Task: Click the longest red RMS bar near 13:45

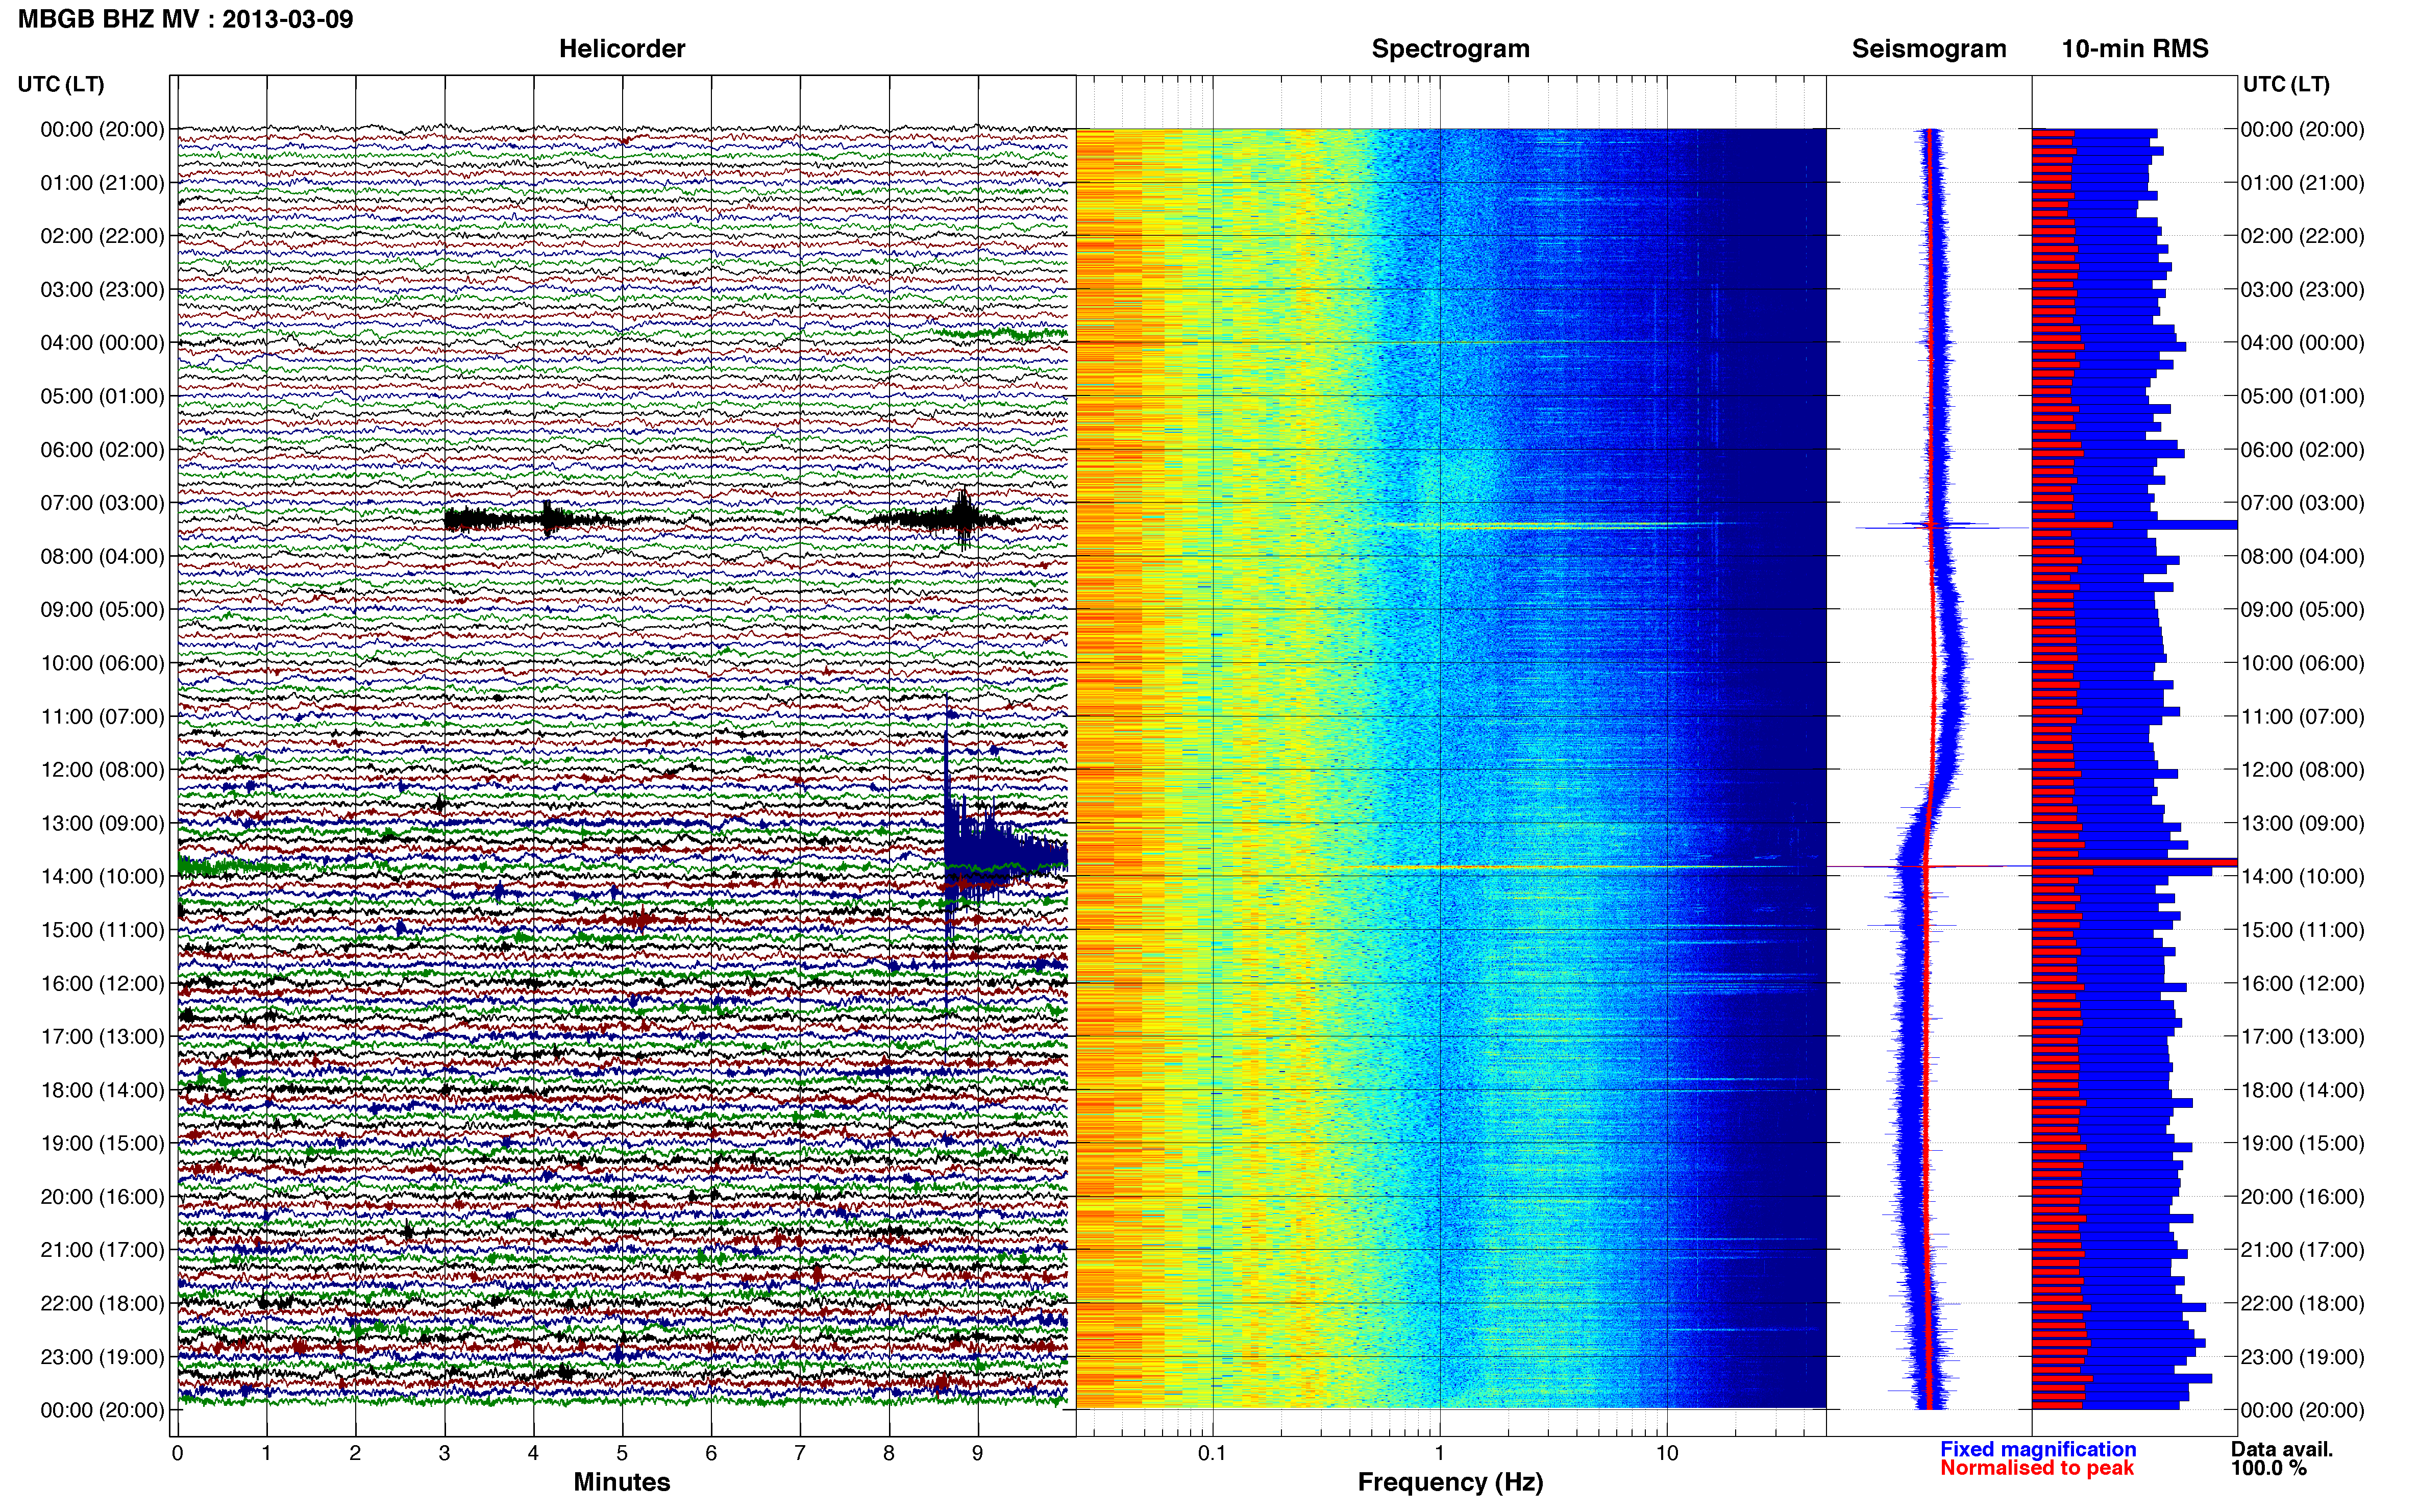Action: (x=2134, y=862)
